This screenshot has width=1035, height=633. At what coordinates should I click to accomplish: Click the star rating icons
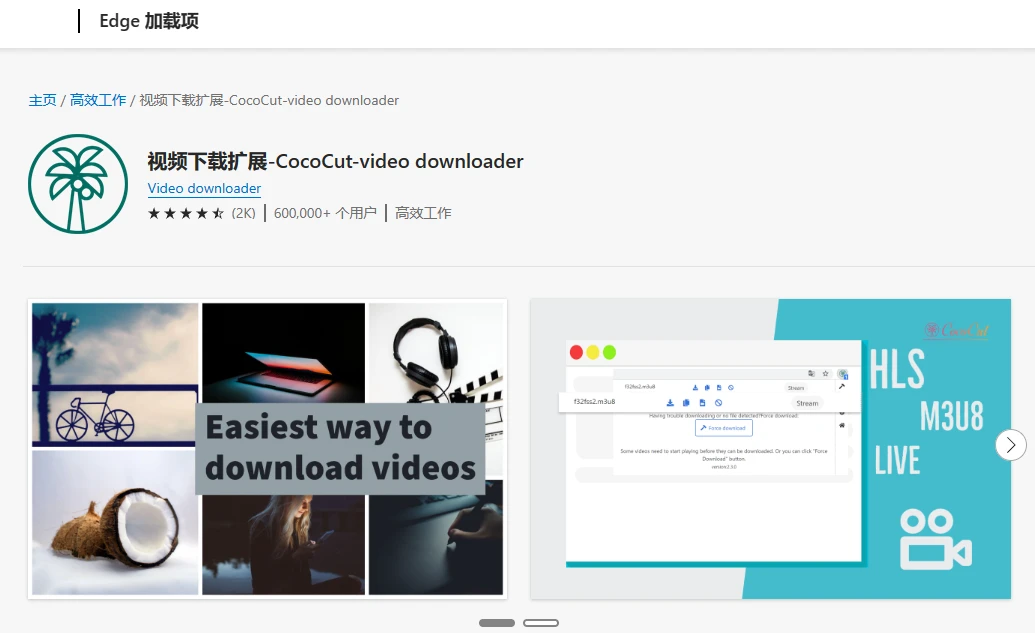coord(186,213)
